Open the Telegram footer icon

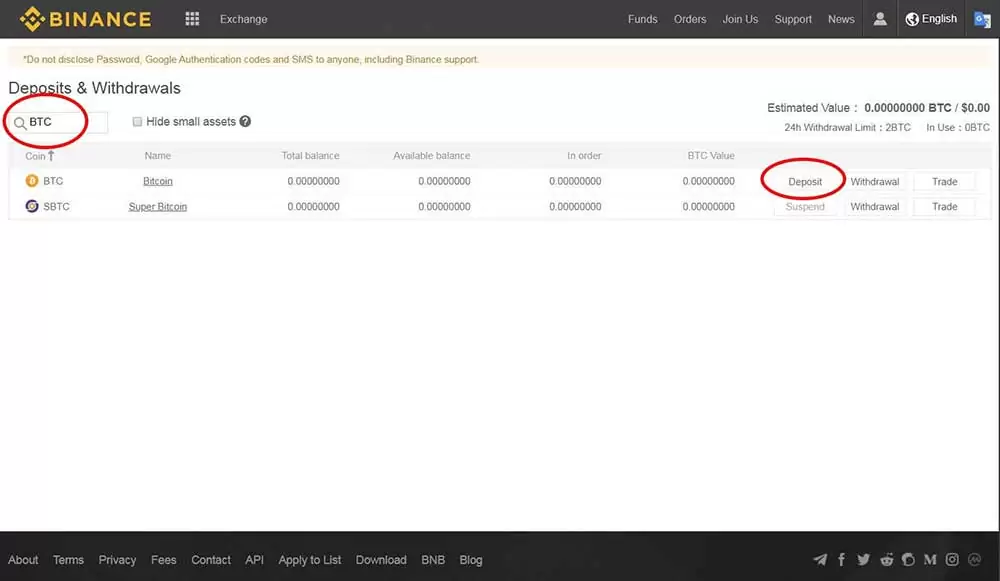820,560
